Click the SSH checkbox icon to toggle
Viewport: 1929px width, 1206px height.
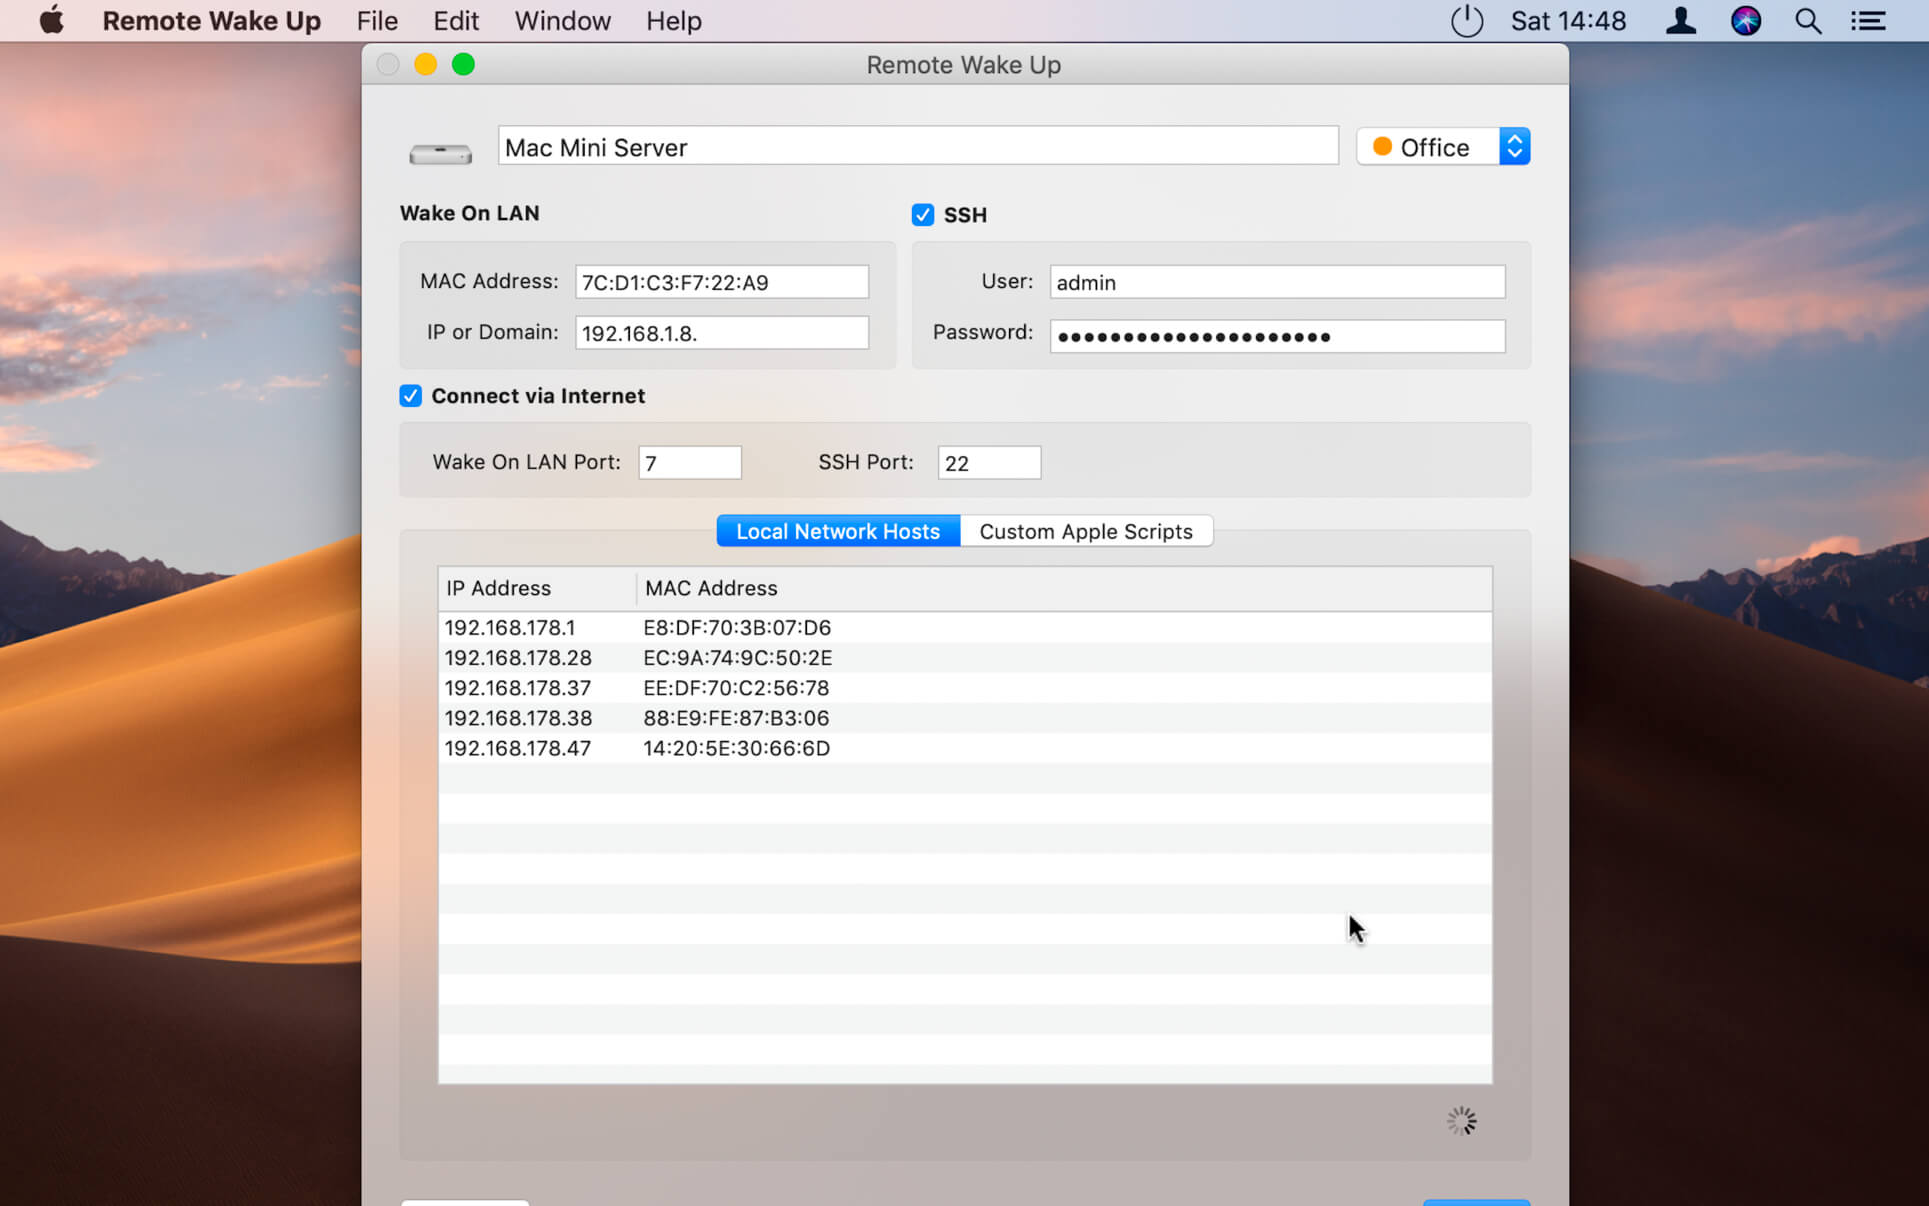[922, 214]
